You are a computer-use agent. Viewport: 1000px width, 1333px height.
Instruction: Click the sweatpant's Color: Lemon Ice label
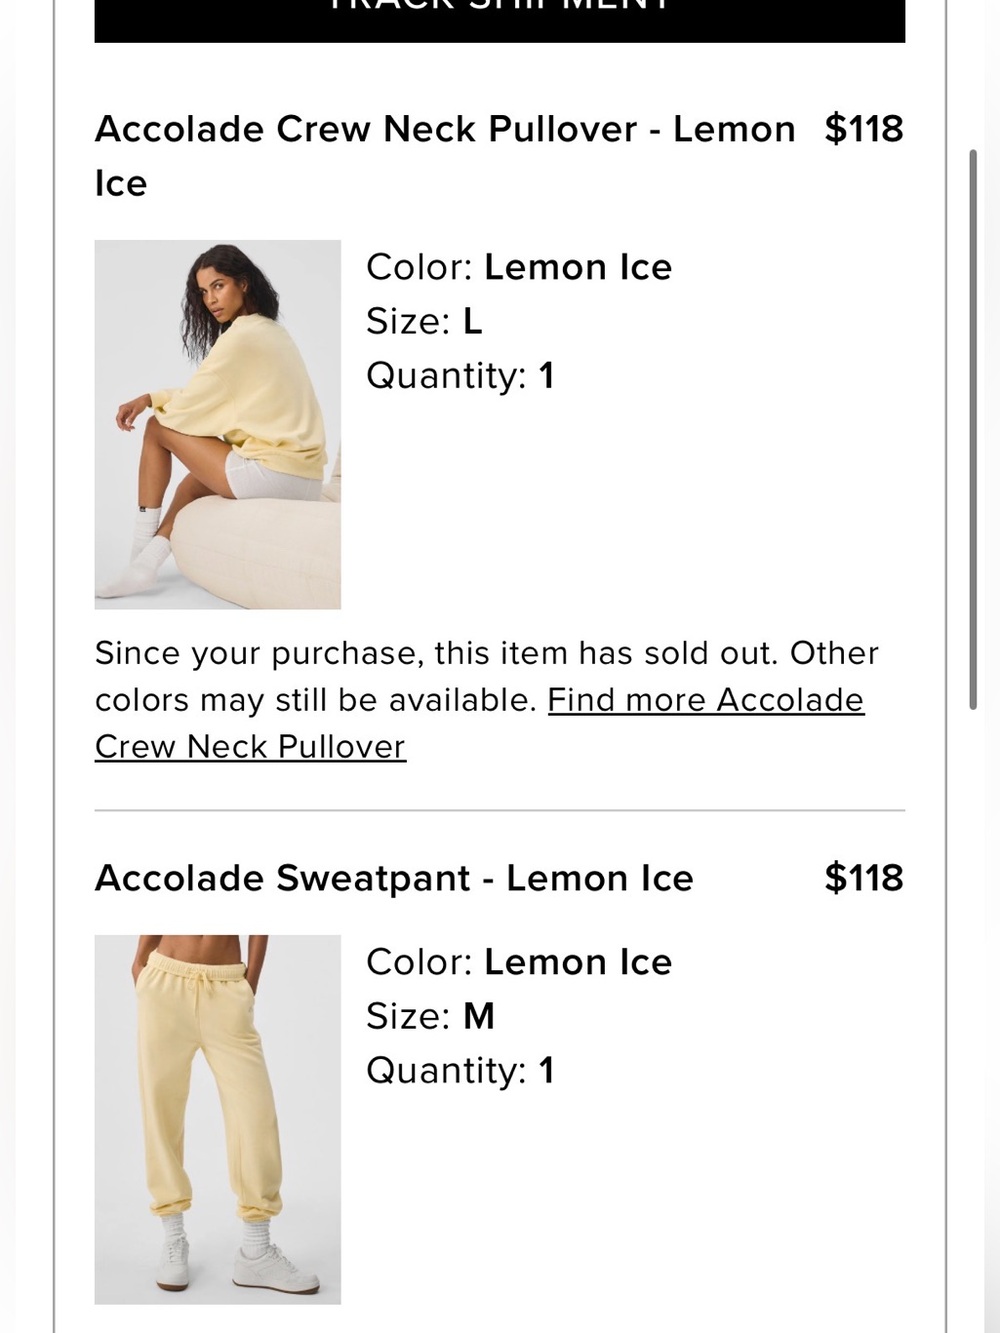tap(519, 962)
